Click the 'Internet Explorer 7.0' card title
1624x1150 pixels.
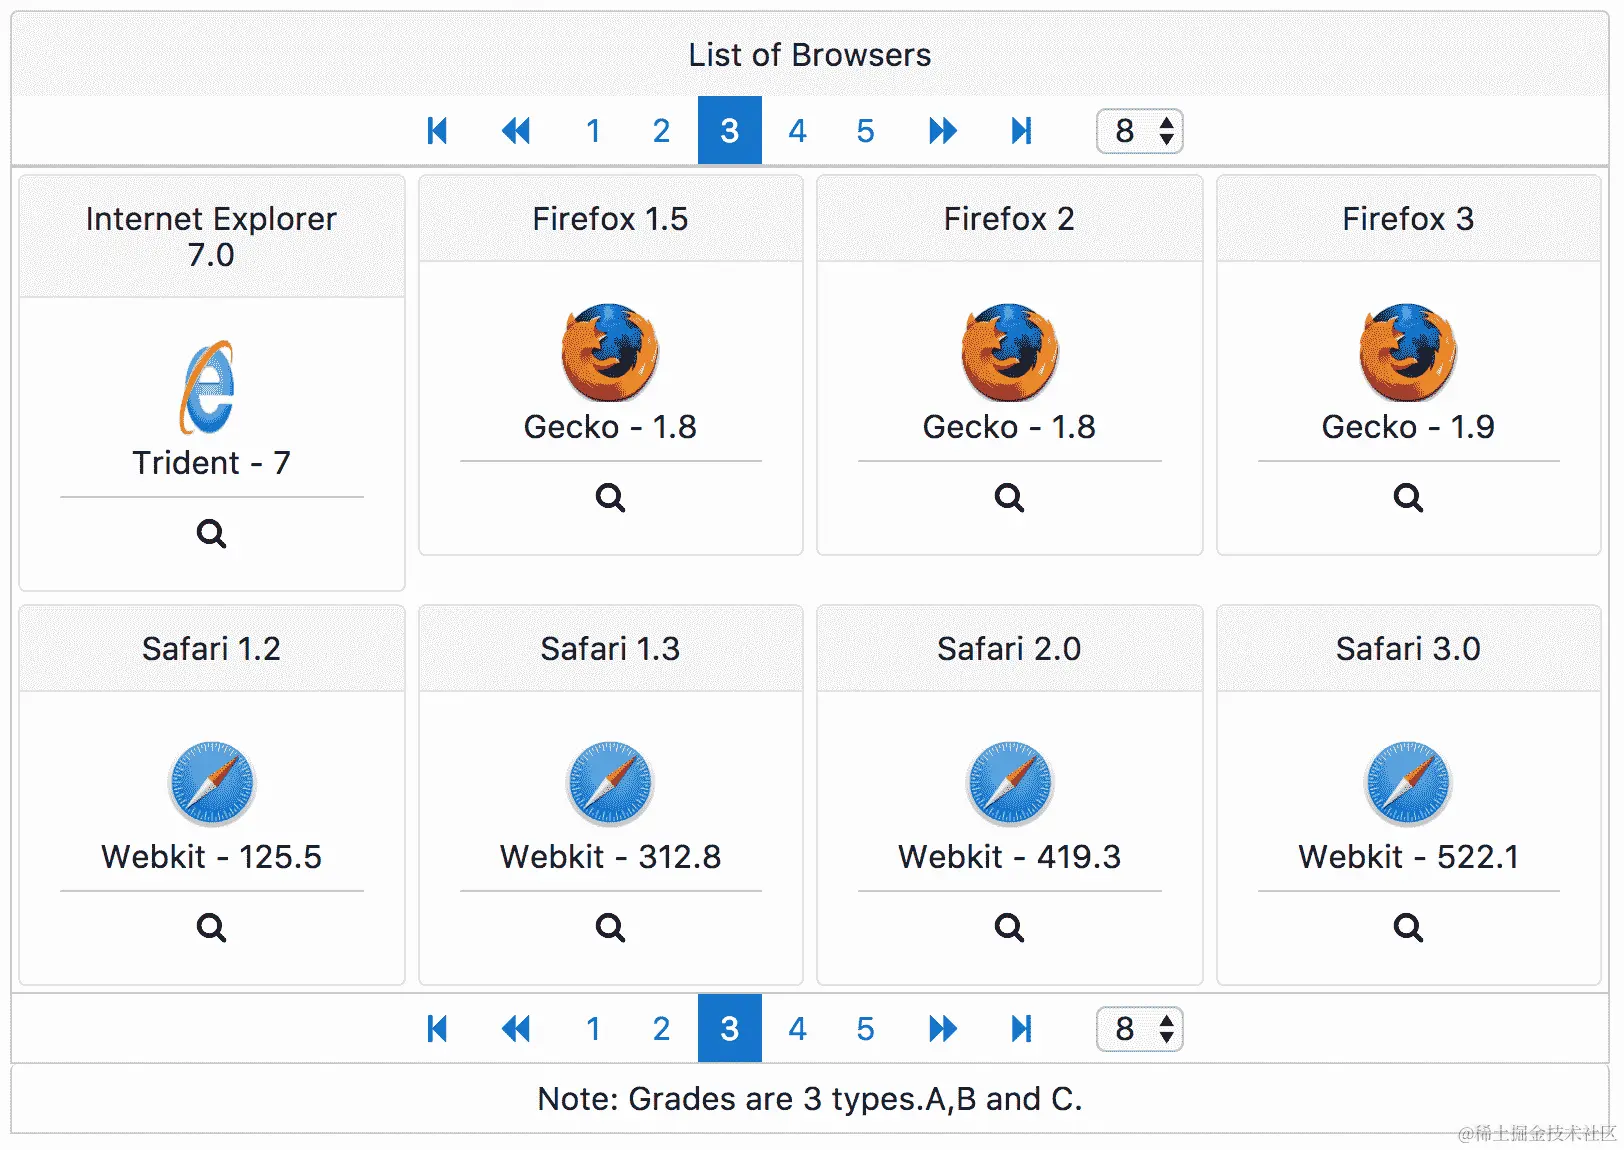coord(211,237)
